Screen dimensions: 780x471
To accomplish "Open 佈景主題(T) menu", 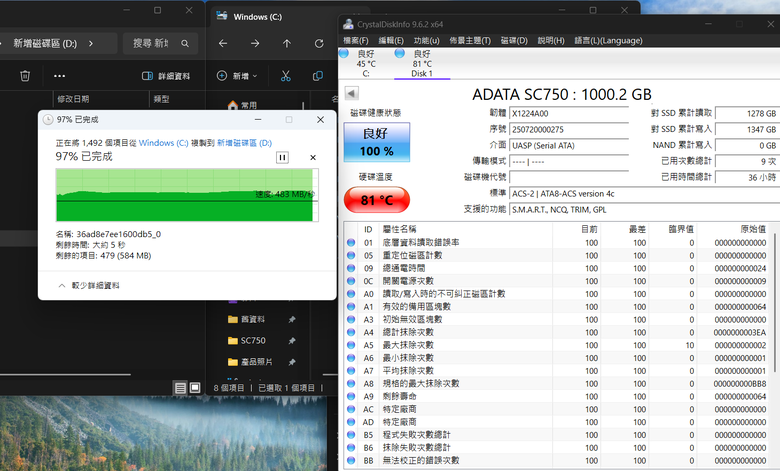I will coord(470,41).
